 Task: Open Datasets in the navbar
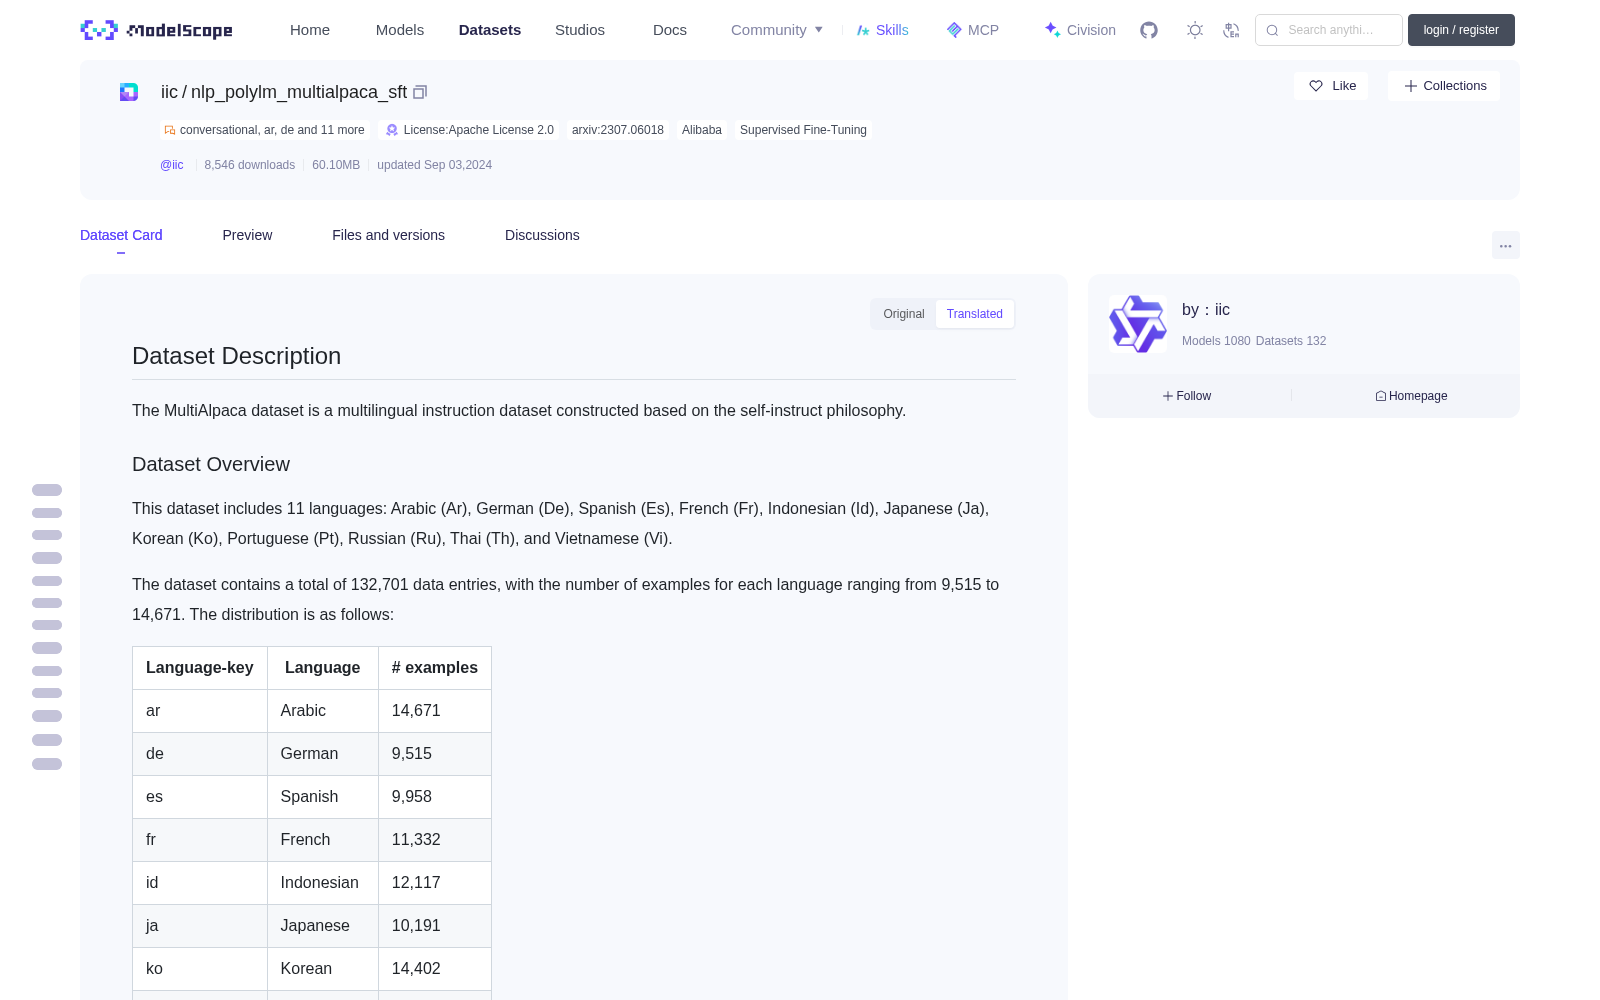[490, 30]
